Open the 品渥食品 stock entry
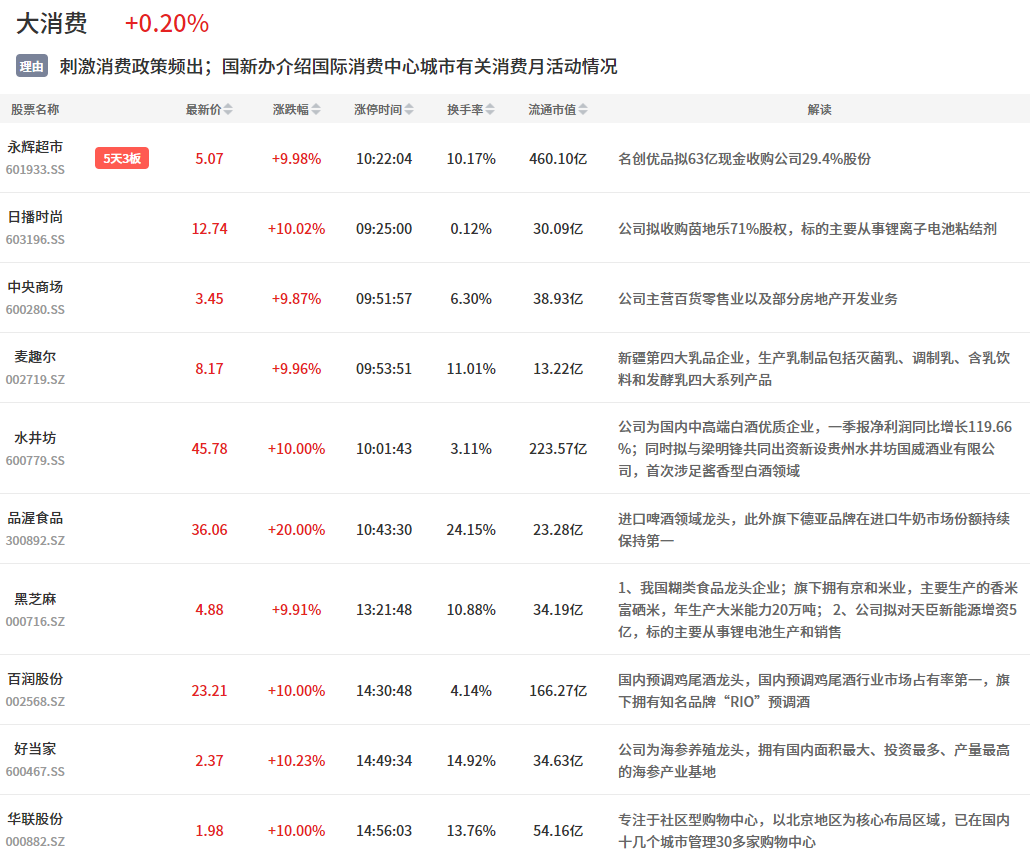The image size is (1030, 855). click(35, 518)
